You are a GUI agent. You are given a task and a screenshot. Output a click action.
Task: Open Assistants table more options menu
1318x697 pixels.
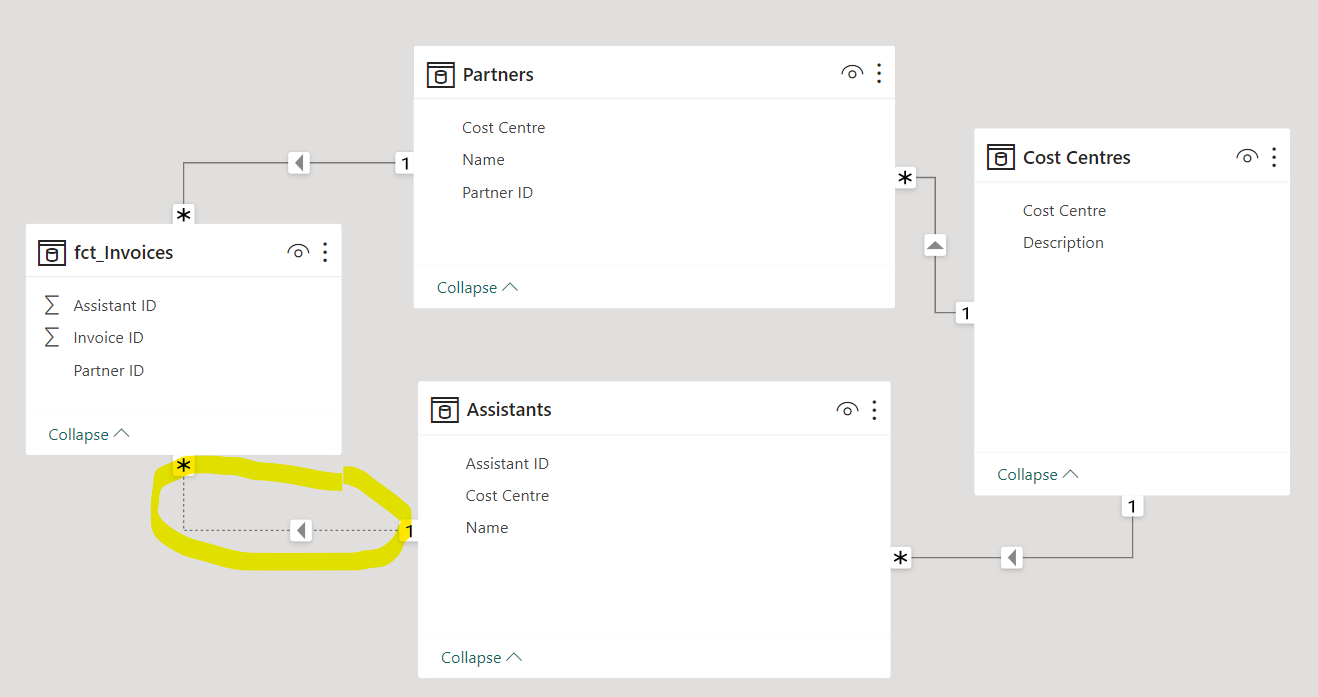(x=874, y=409)
